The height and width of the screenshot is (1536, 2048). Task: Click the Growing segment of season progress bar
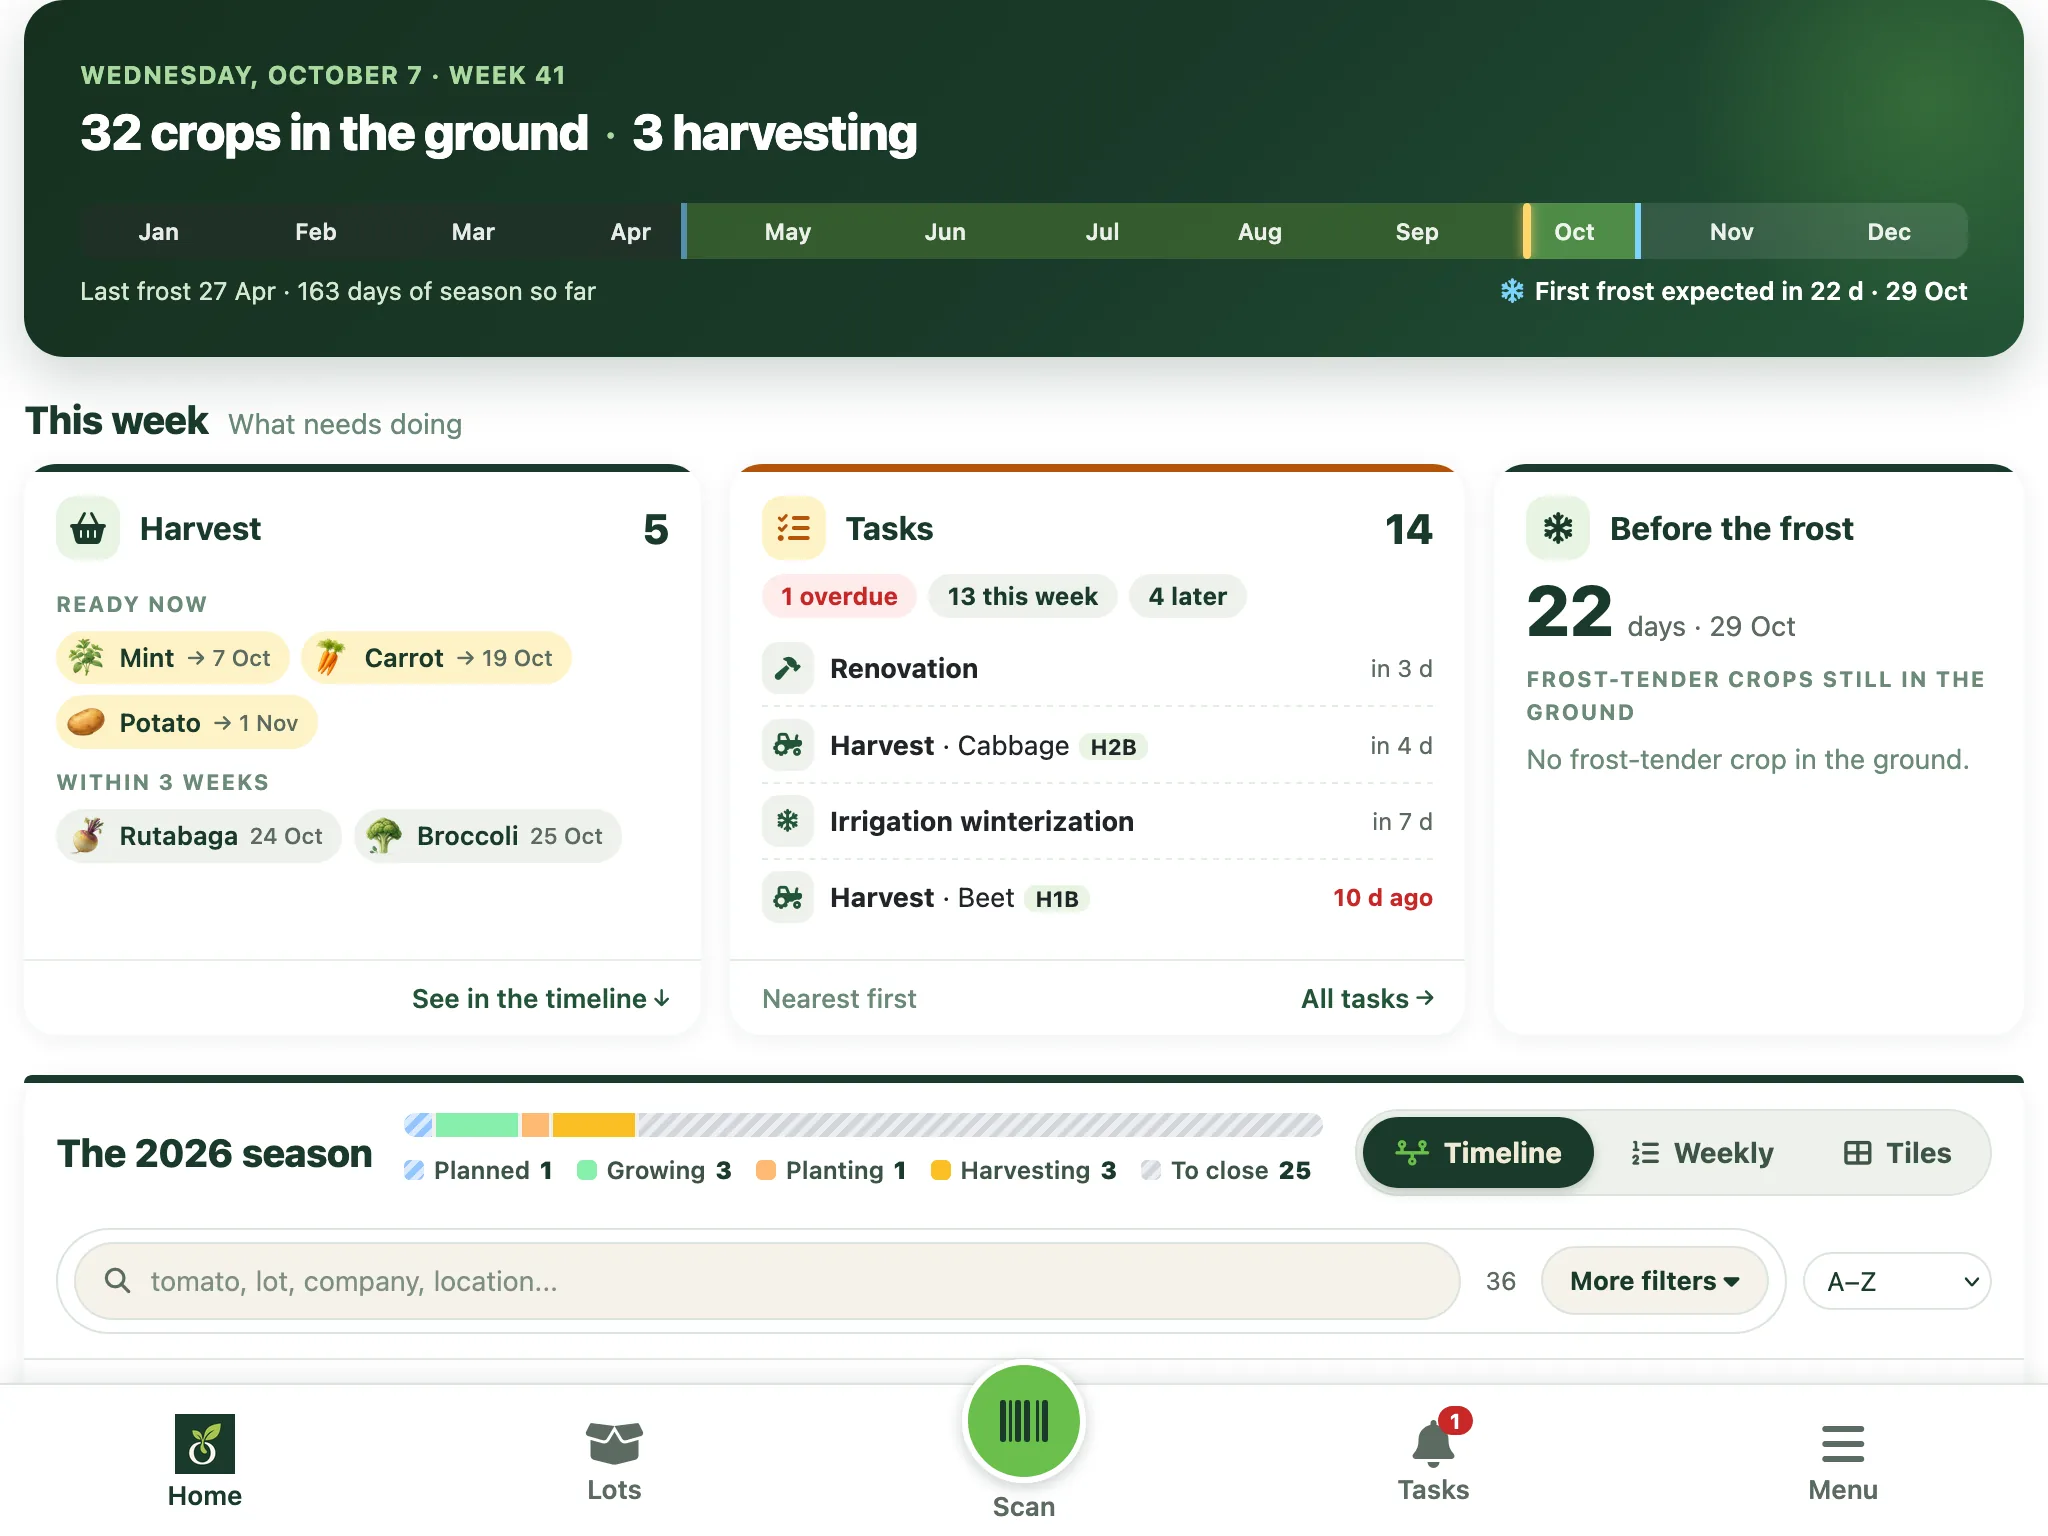pyautogui.click(x=477, y=1125)
